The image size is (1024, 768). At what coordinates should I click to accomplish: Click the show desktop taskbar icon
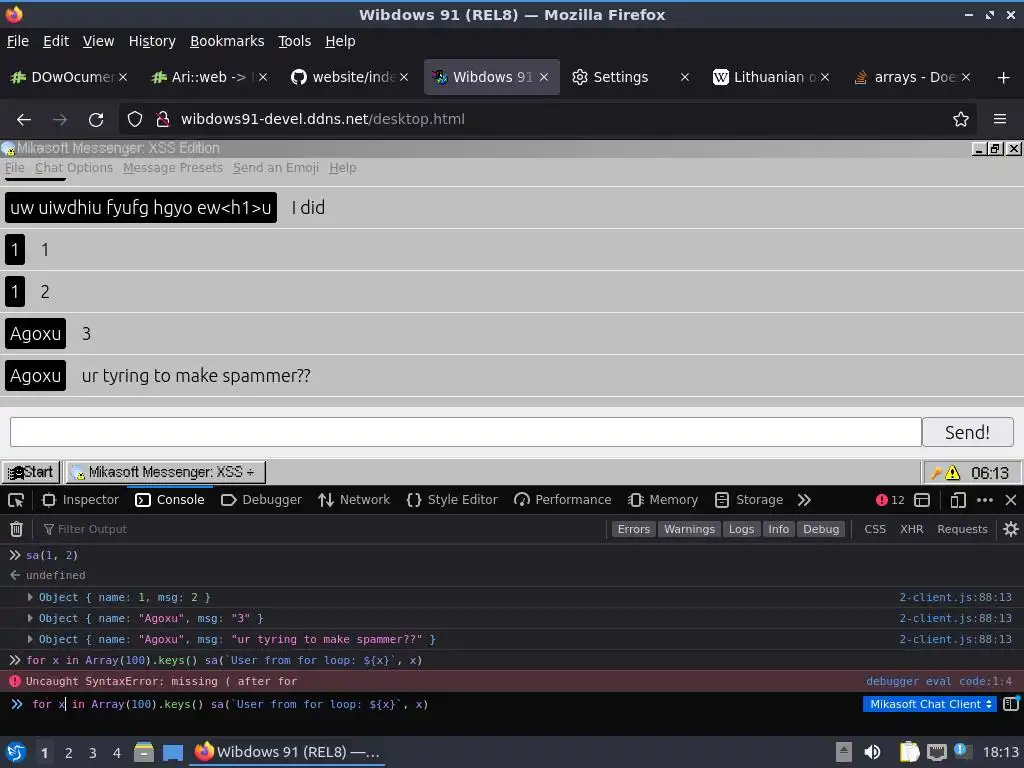coord(172,752)
